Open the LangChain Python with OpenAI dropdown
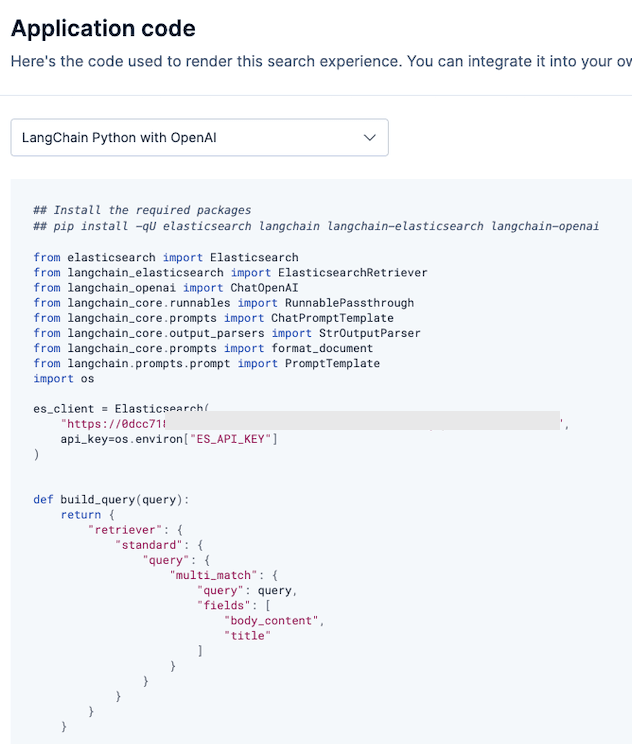The height and width of the screenshot is (744, 632). tap(198, 138)
